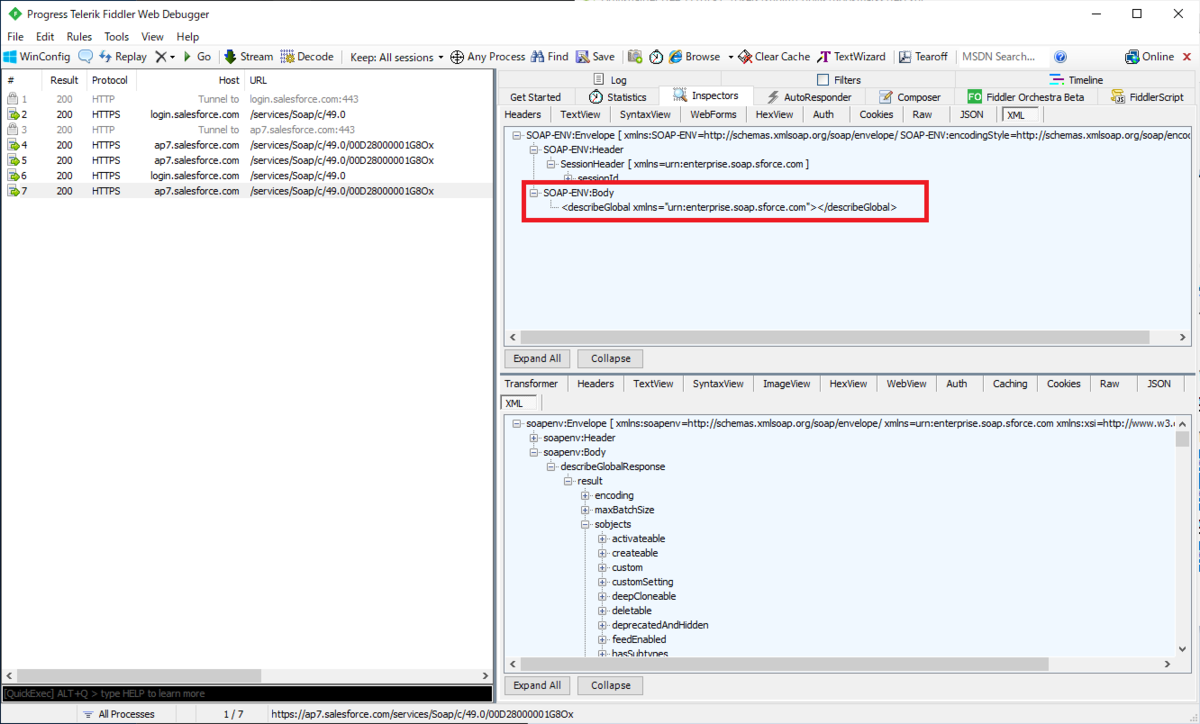The image size is (1200, 724).
Task: Open the Statistics tab
Action: pyautogui.click(x=618, y=97)
